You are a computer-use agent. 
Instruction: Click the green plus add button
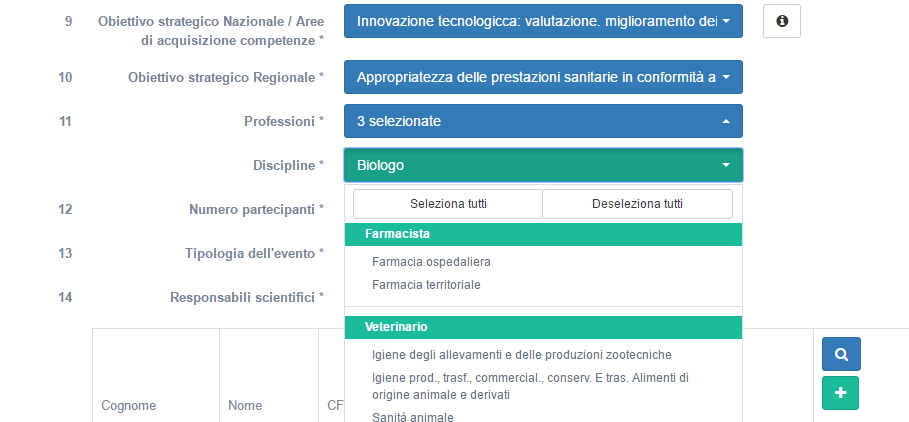(841, 393)
